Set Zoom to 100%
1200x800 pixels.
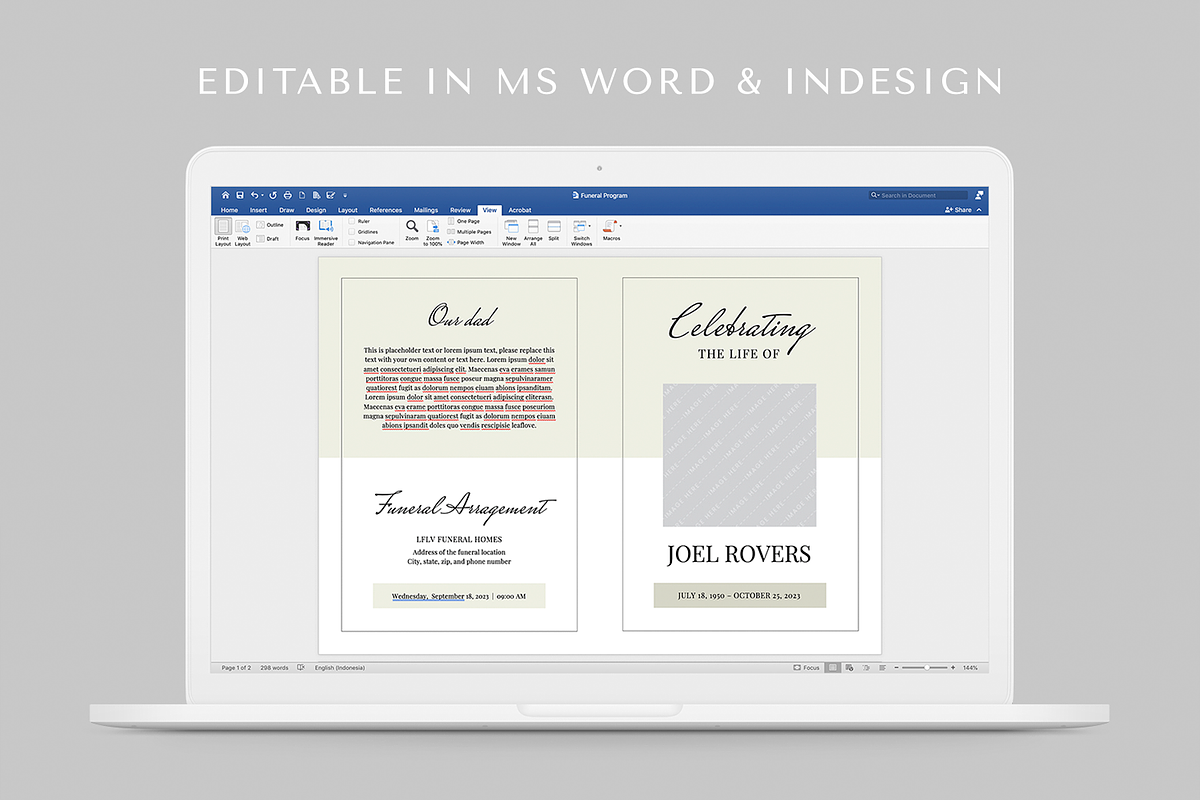(x=433, y=233)
